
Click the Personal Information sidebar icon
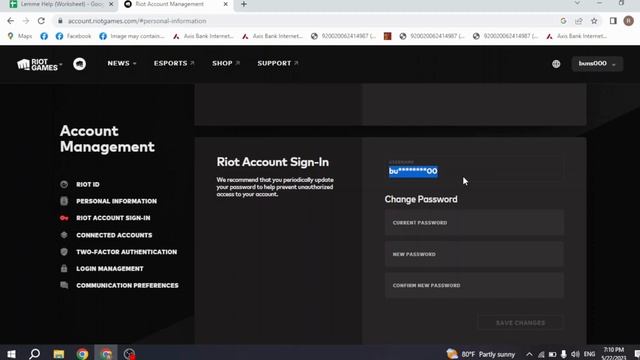pyautogui.click(x=64, y=201)
